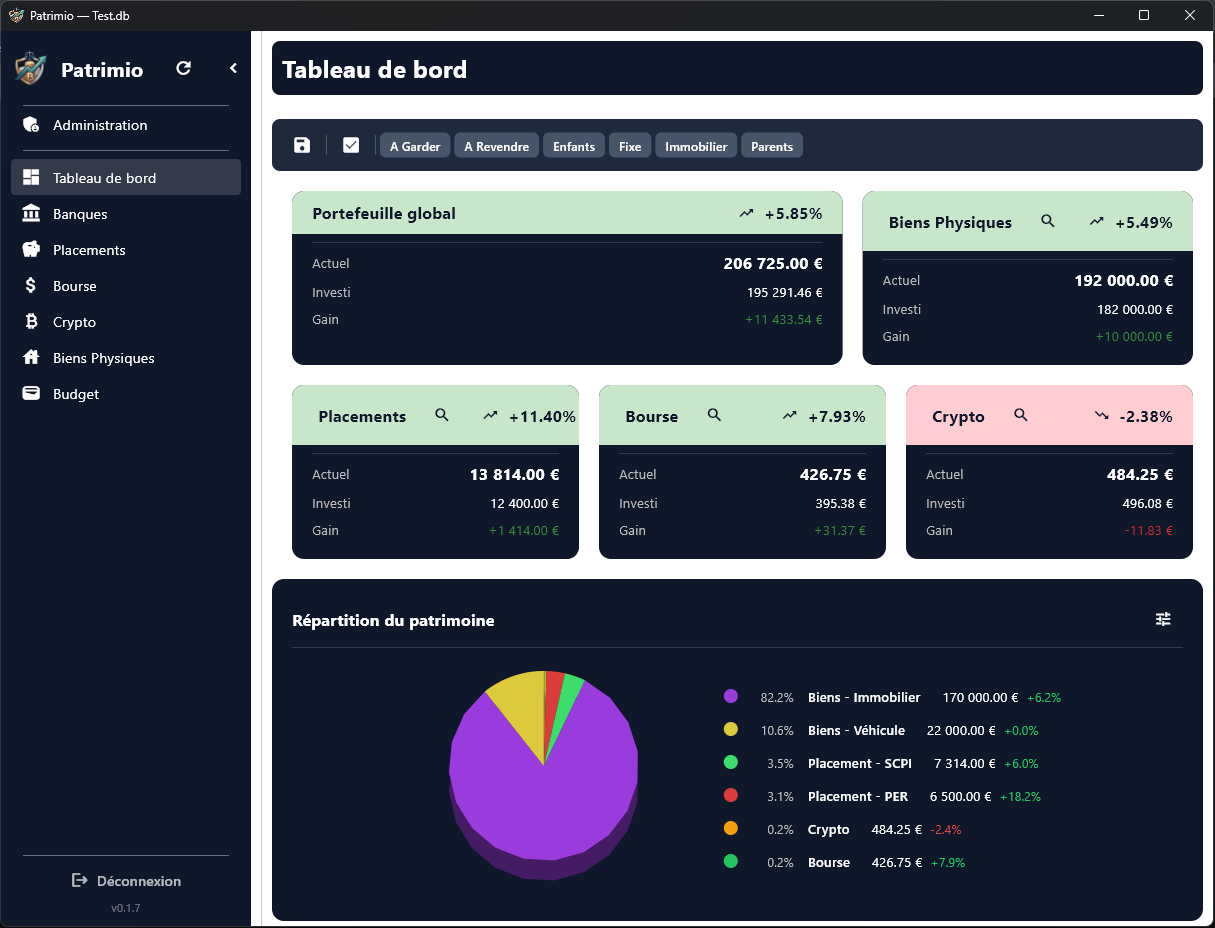
Task: Click the Tableau de bord grid icon
Action: click(31, 178)
